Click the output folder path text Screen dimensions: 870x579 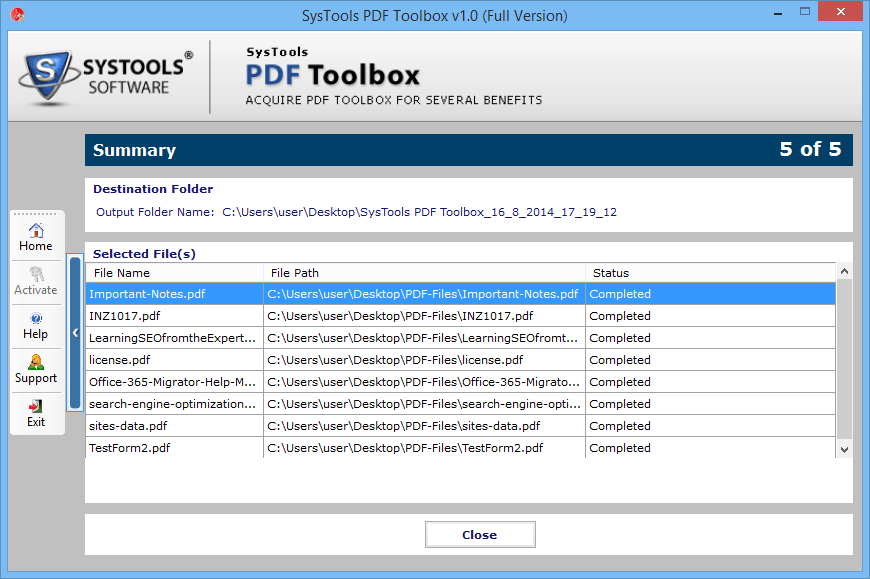(x=419, y=212)
